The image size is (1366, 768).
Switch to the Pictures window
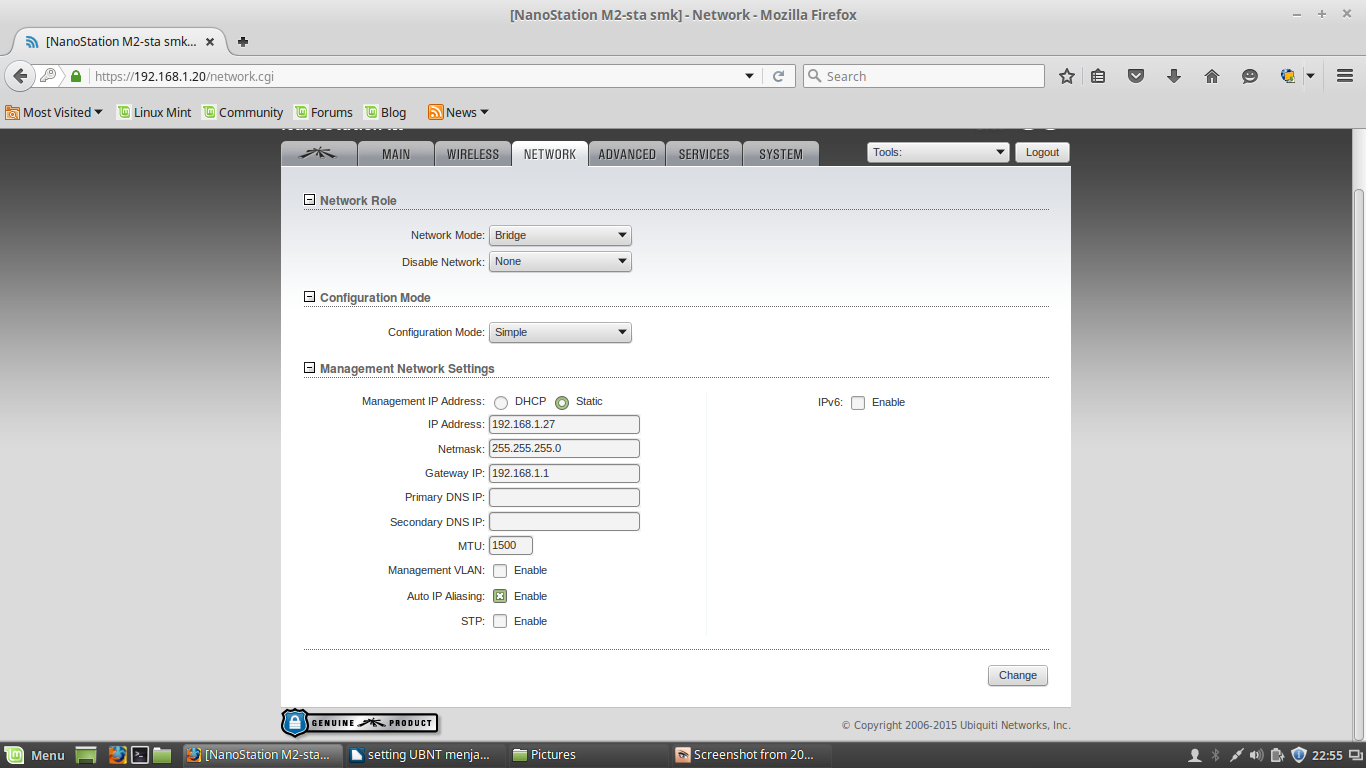[x=588, y=755]
